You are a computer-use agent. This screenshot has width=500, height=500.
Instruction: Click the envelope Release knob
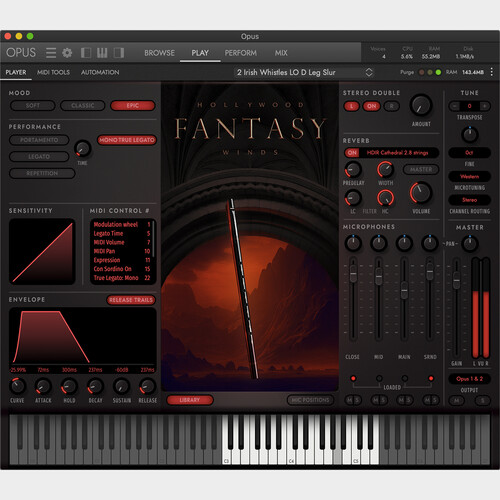[x=147, y=386]
